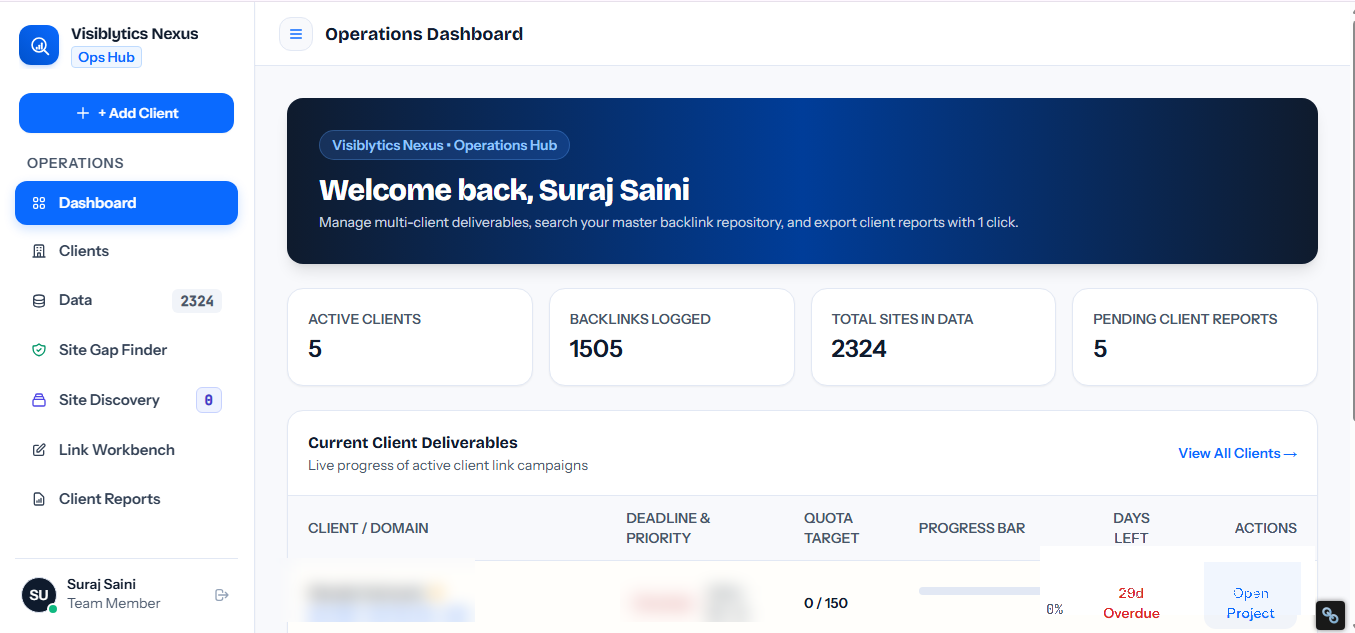Click the Link Workbench edit icon
Viewport: 1355px width, 633px height.
(x=39, y=450)
